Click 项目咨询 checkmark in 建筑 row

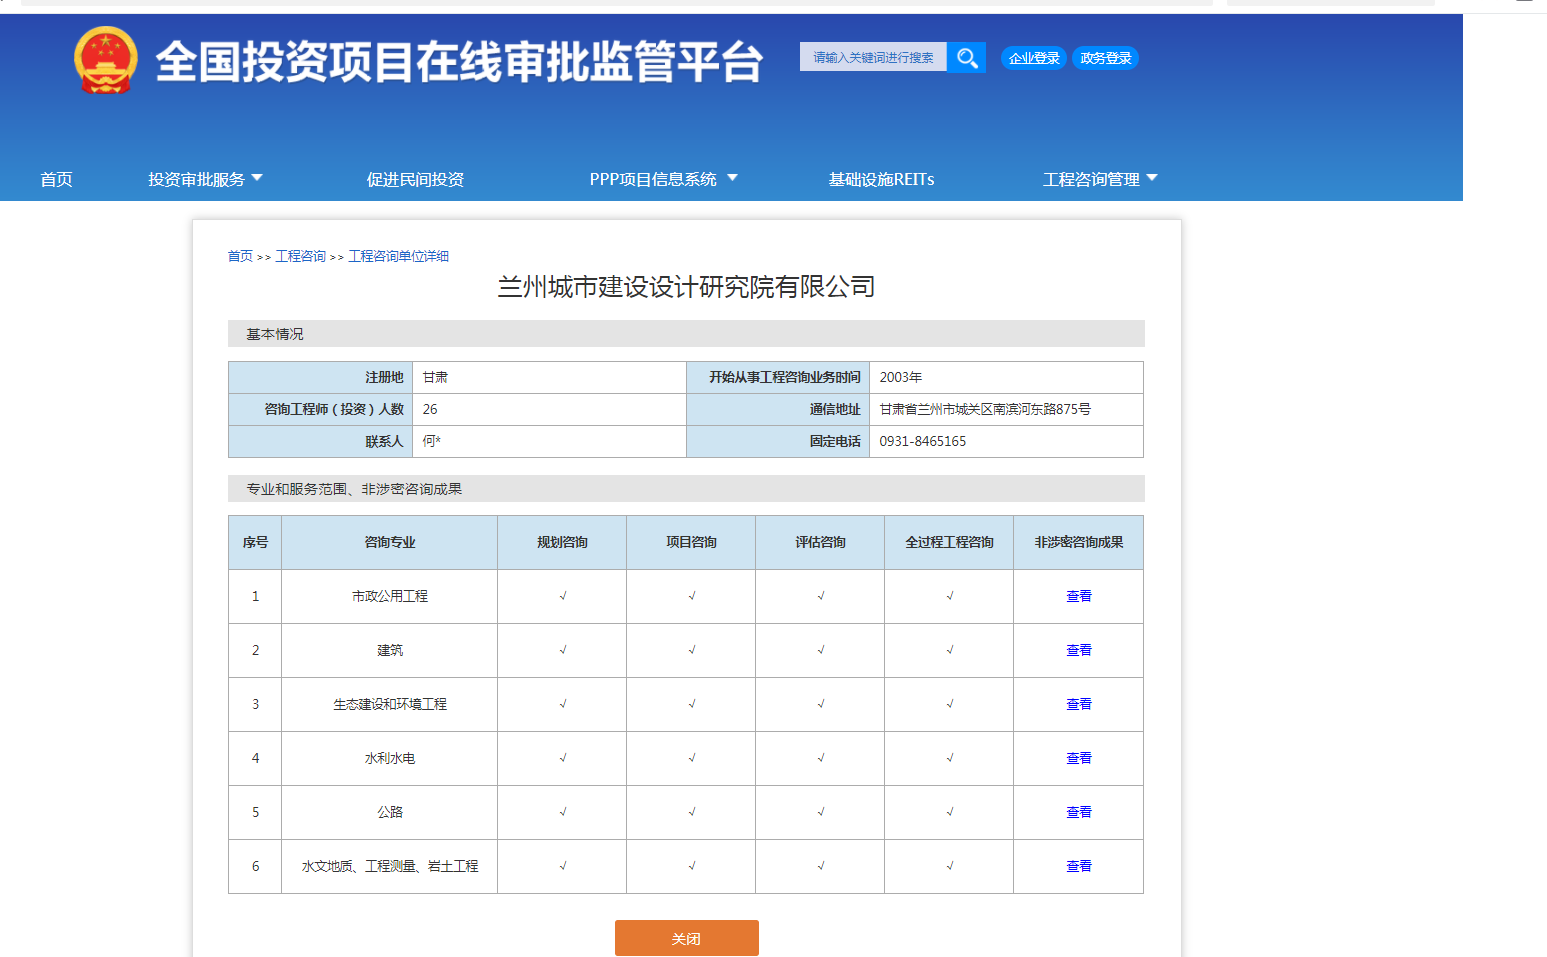click(x=692, y=650)
